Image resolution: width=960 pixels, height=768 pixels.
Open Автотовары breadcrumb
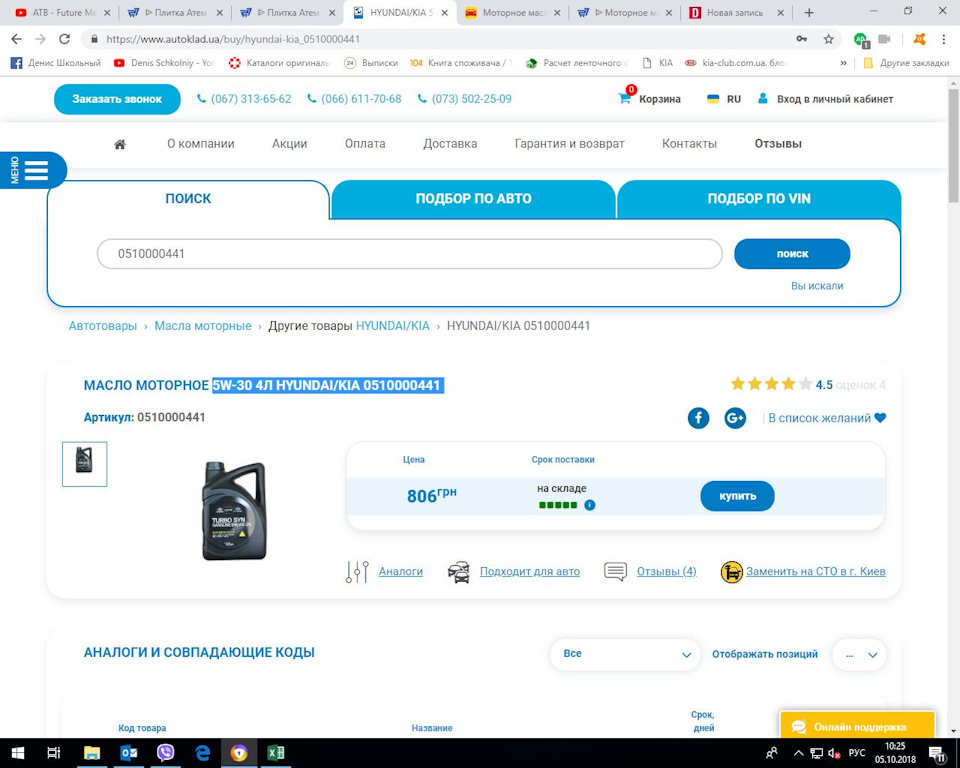(x=103, y=326)
